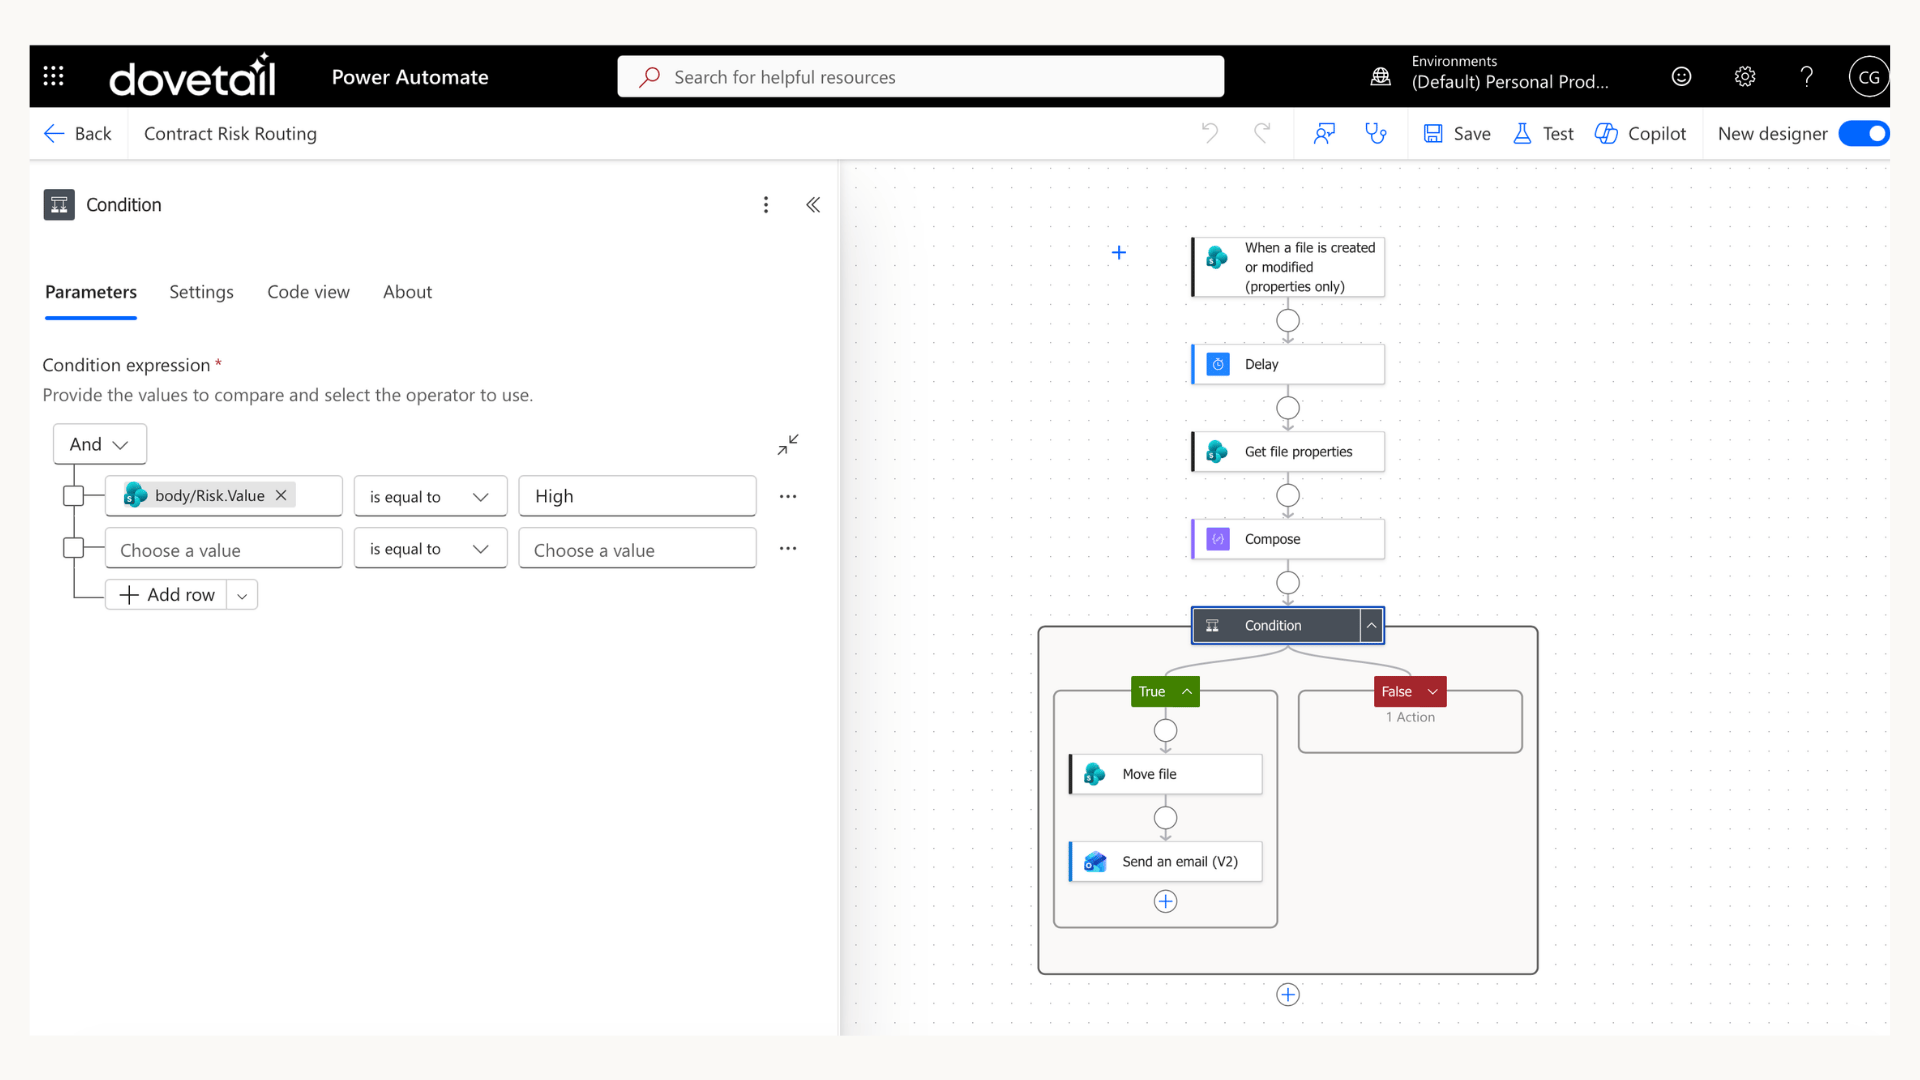Click the Test button

1543,133
